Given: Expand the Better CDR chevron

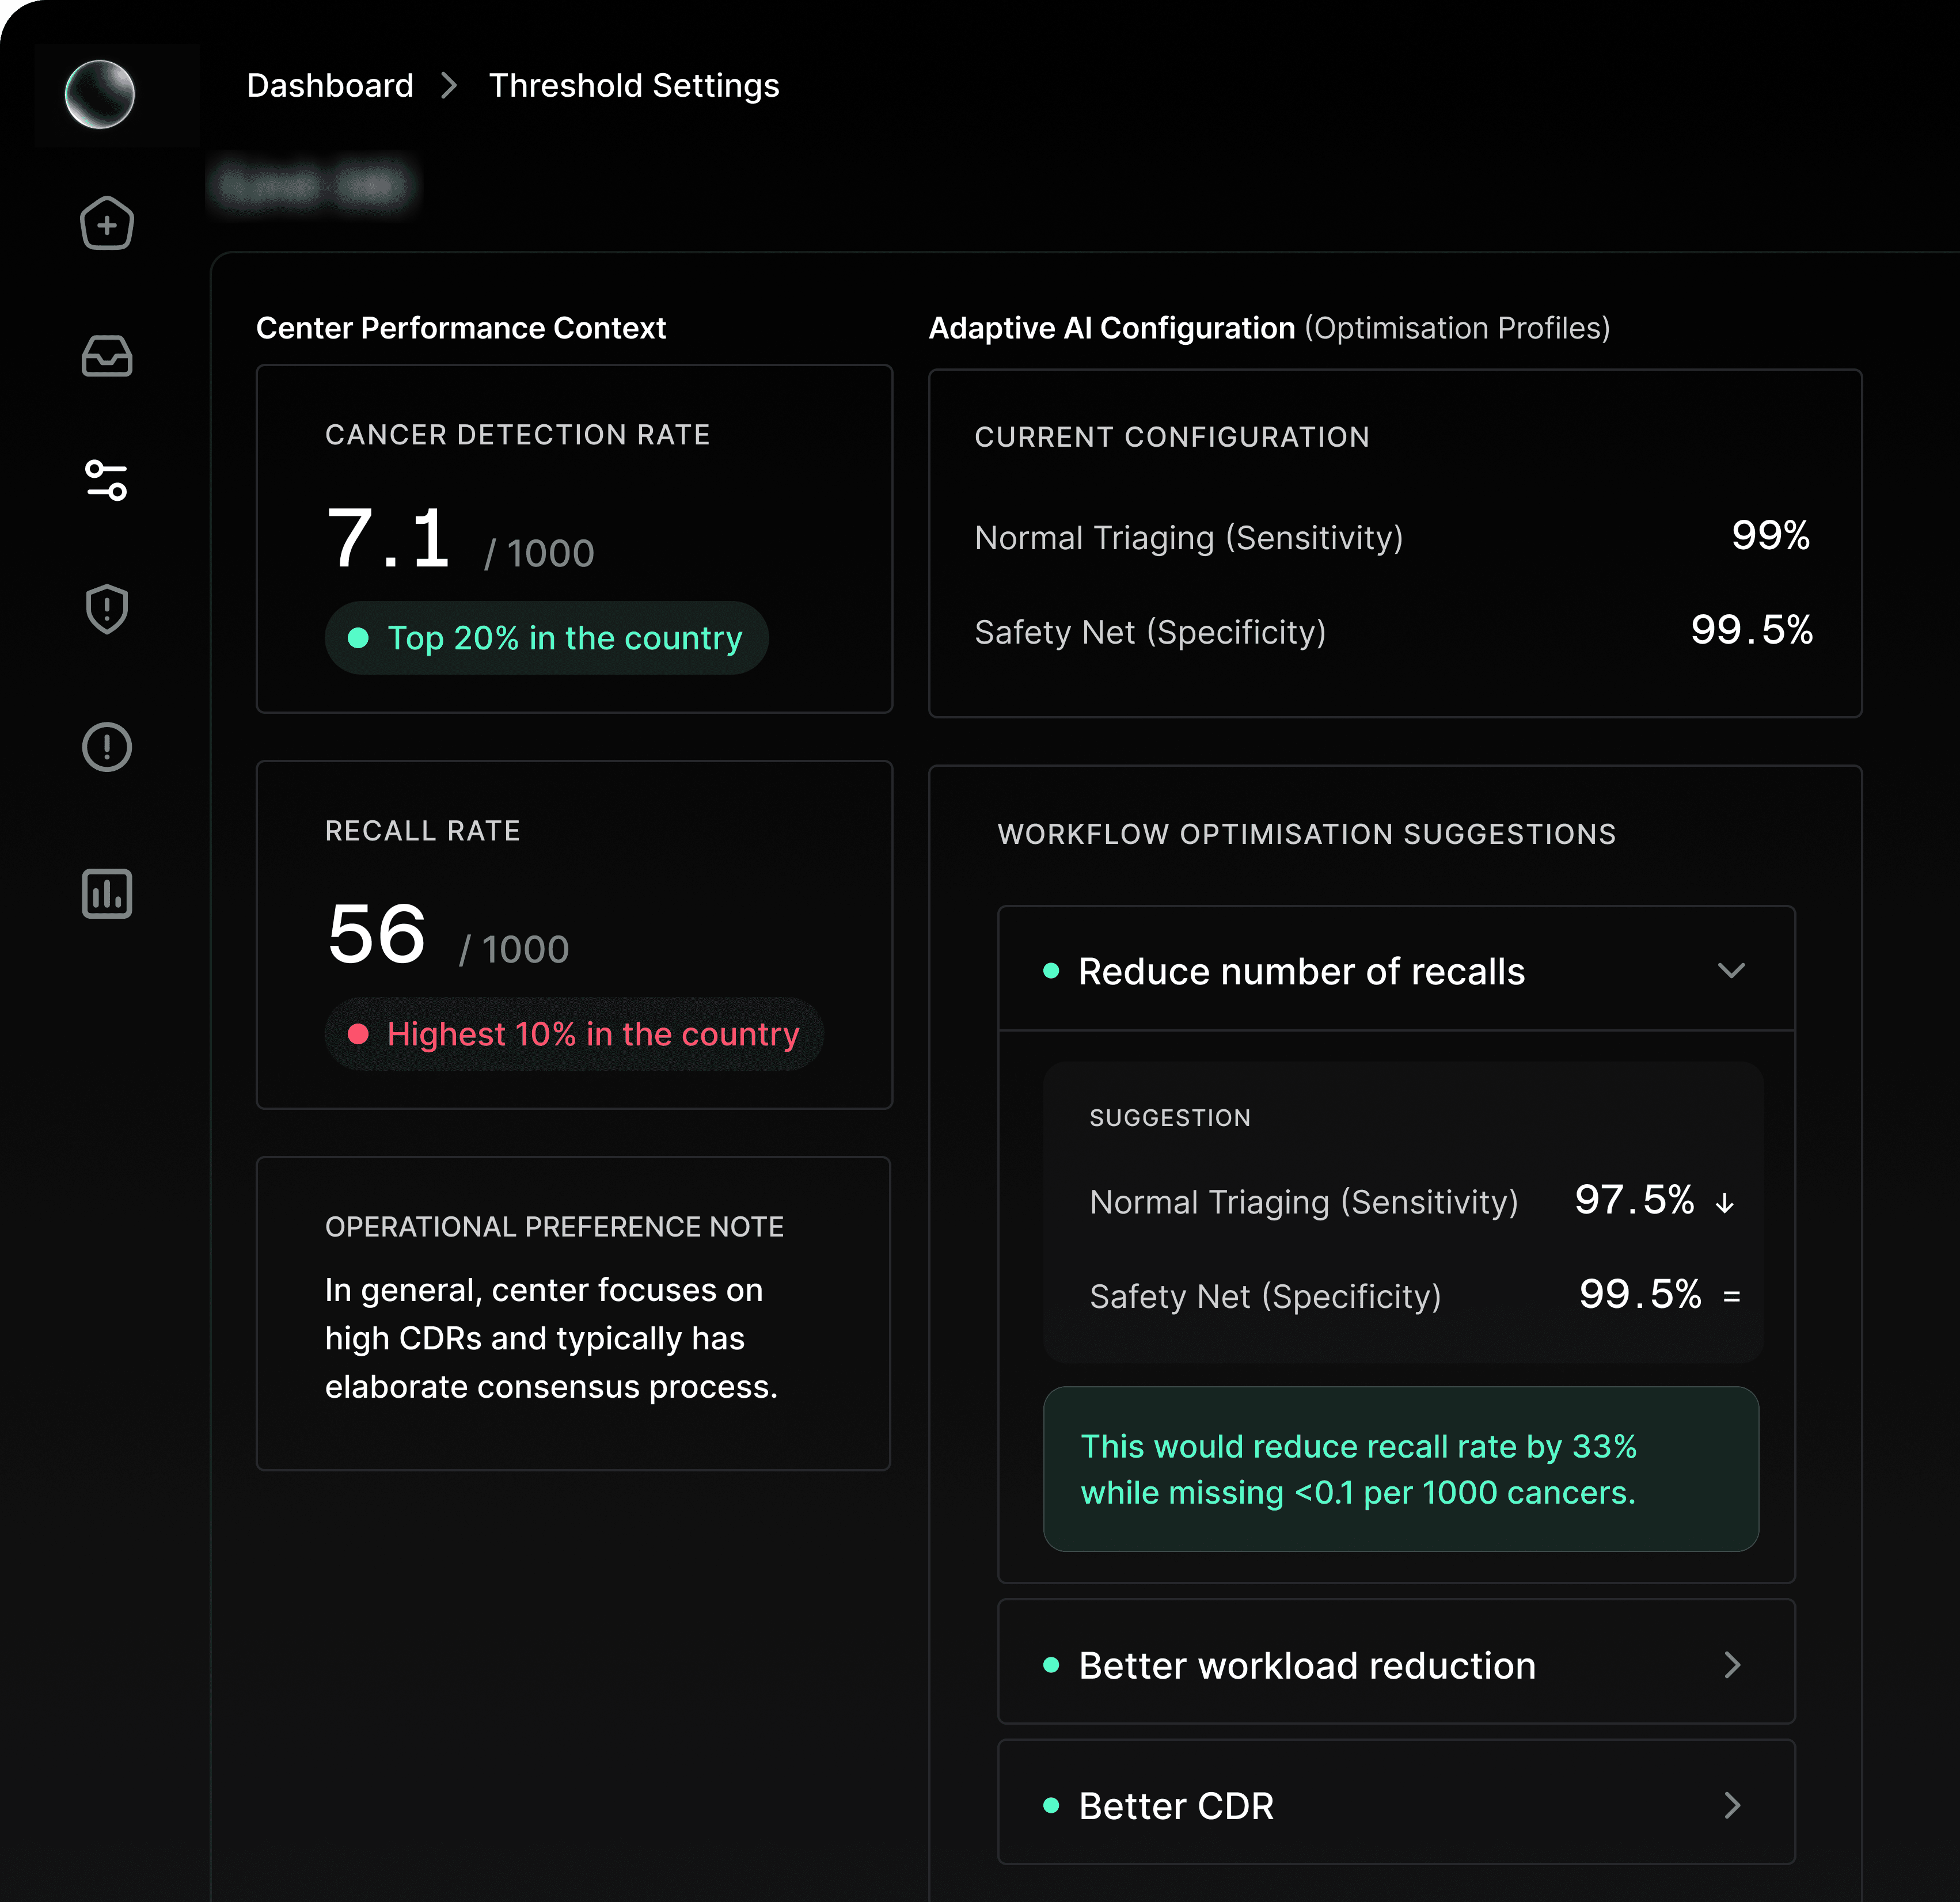Looking at the screenshot, I should (x=1732, y=1805).
